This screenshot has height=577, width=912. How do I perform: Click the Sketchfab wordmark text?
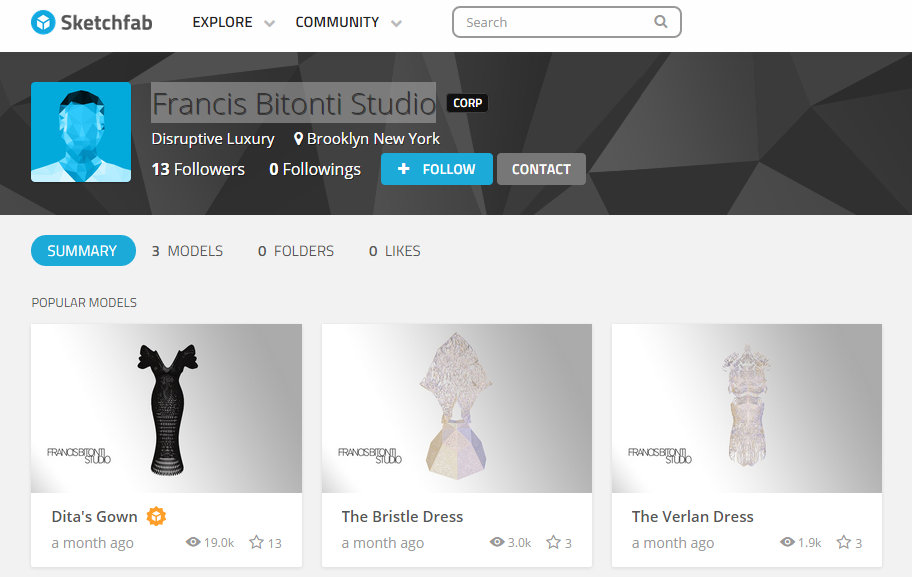click(106, 23)
